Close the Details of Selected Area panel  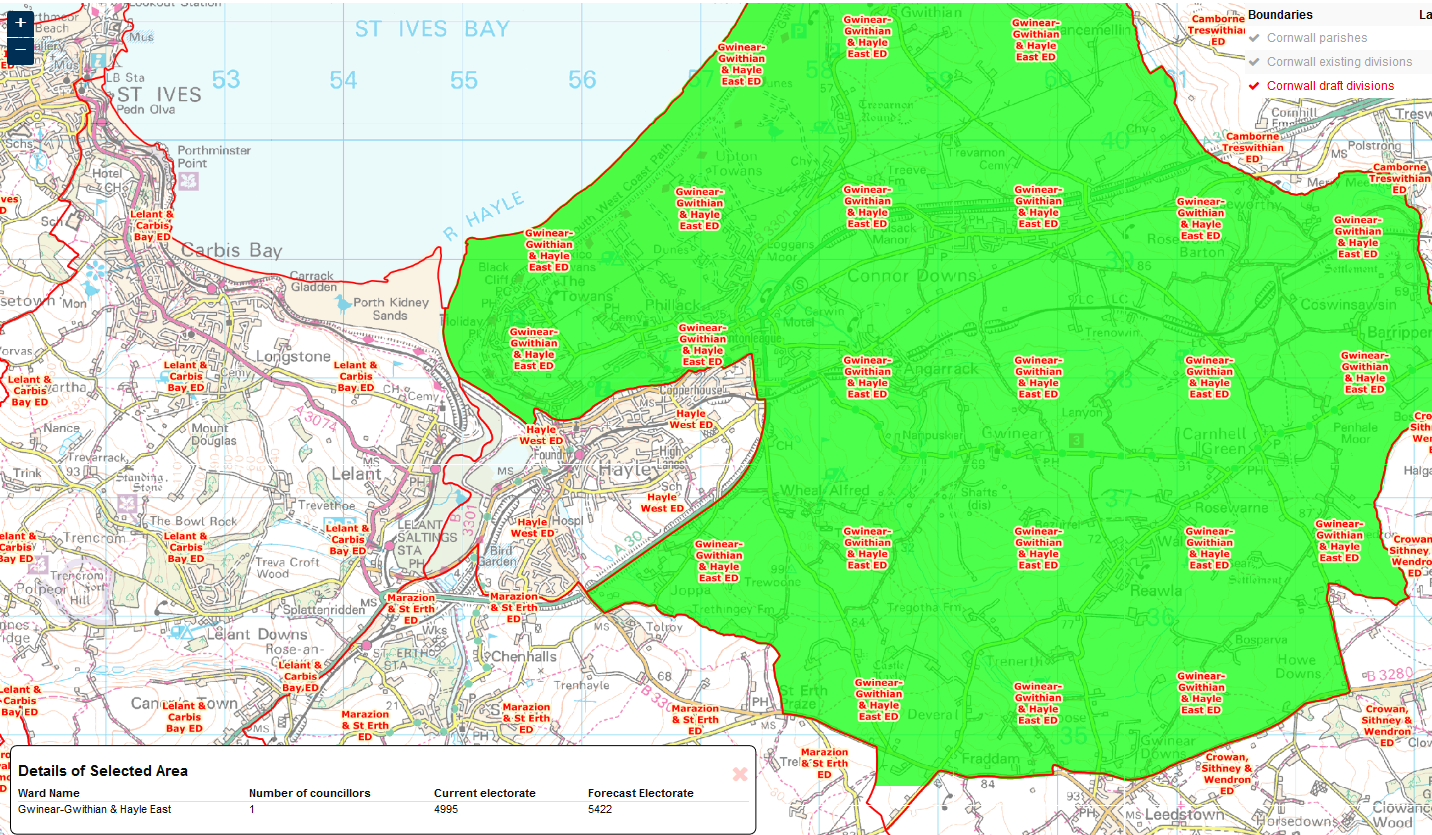pyautogui.click(x=740, y=773)
